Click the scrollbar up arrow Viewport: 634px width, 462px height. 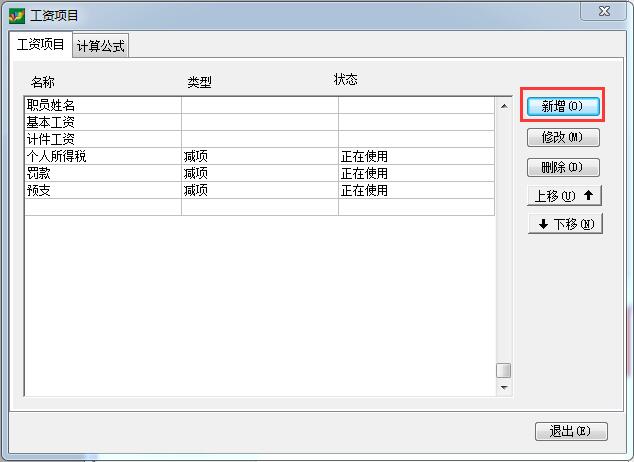[504, 106]
